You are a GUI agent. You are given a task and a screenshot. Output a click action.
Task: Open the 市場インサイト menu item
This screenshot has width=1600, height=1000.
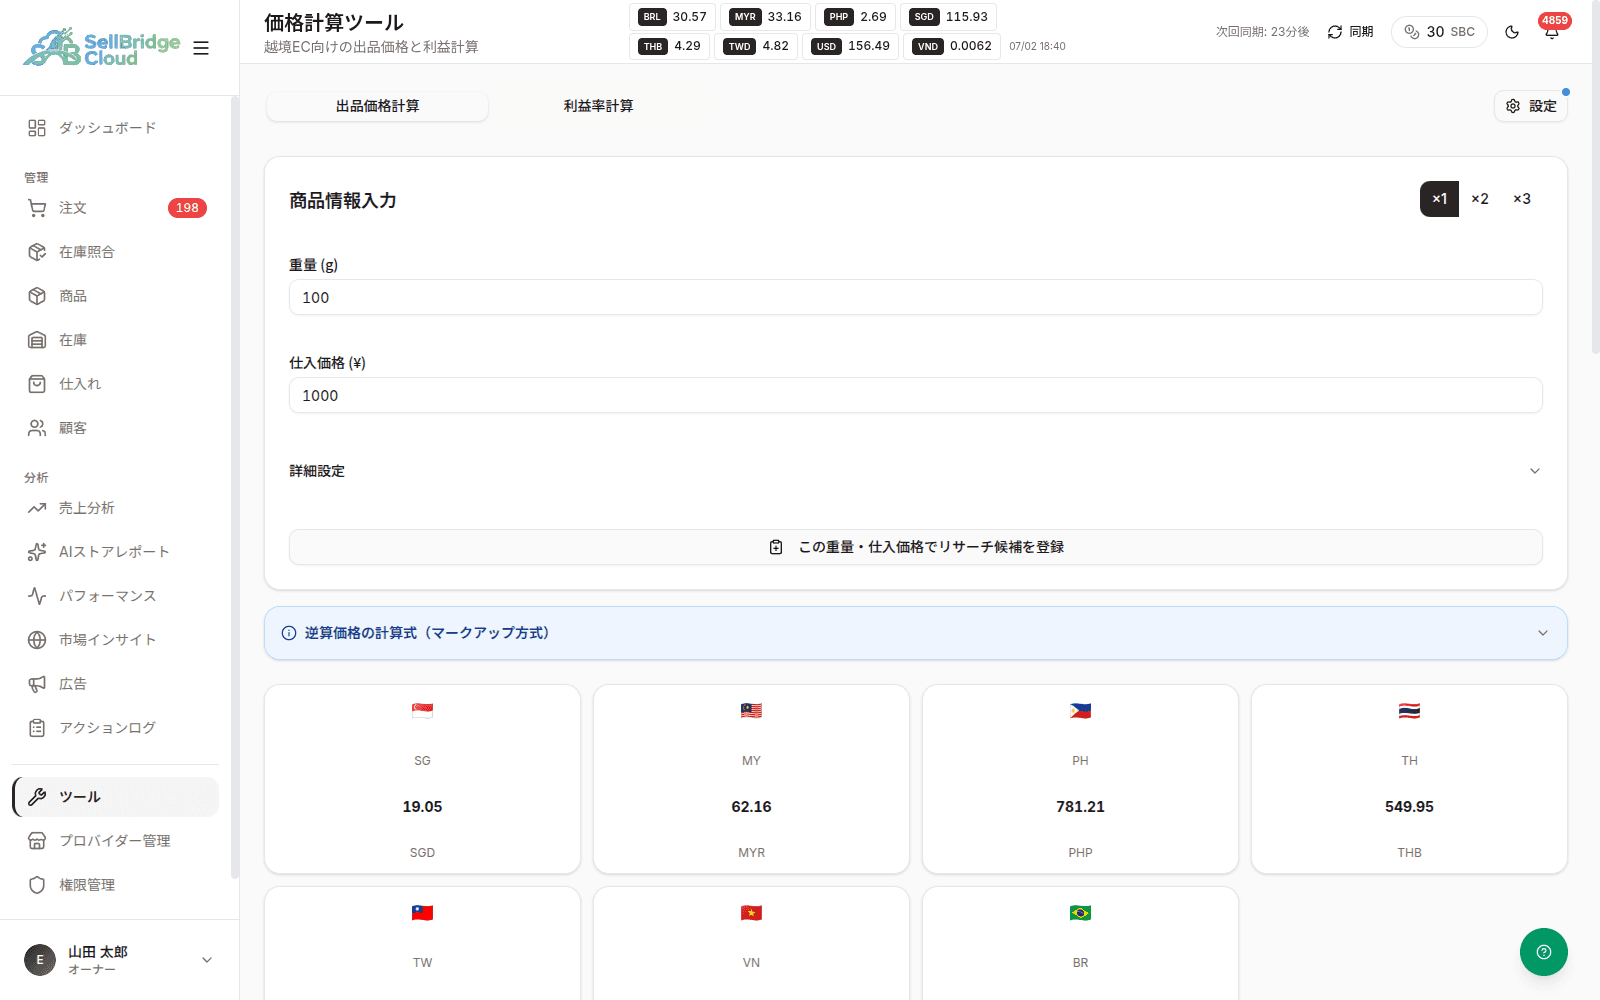pos(116,640)
